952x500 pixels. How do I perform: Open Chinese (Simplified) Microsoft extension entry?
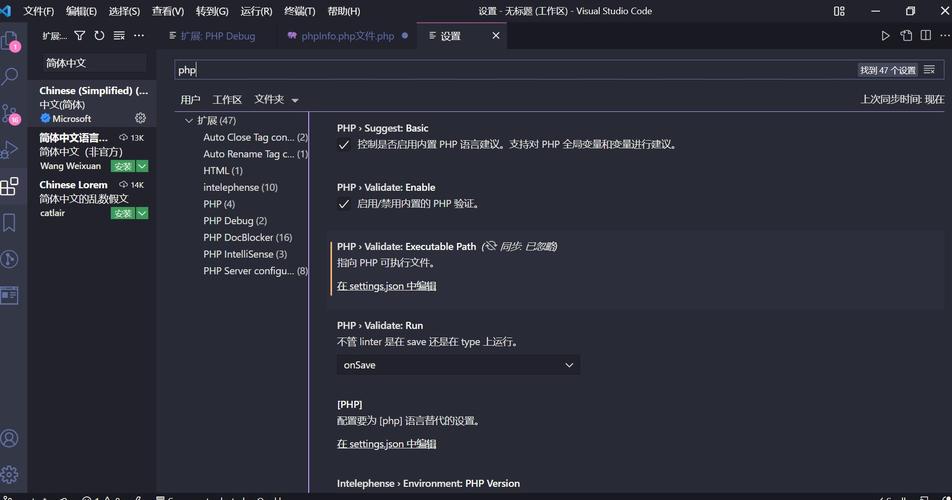(93, 104)
